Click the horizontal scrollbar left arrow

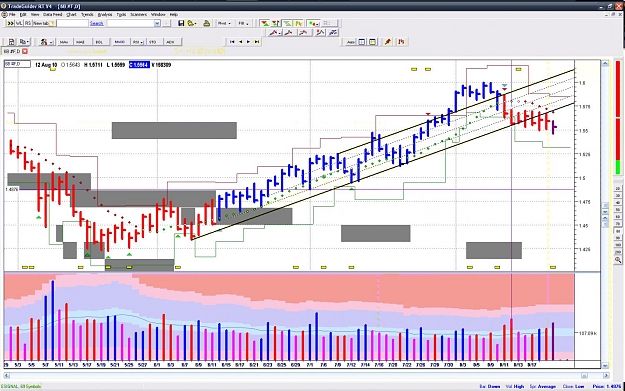pos(6,375)
